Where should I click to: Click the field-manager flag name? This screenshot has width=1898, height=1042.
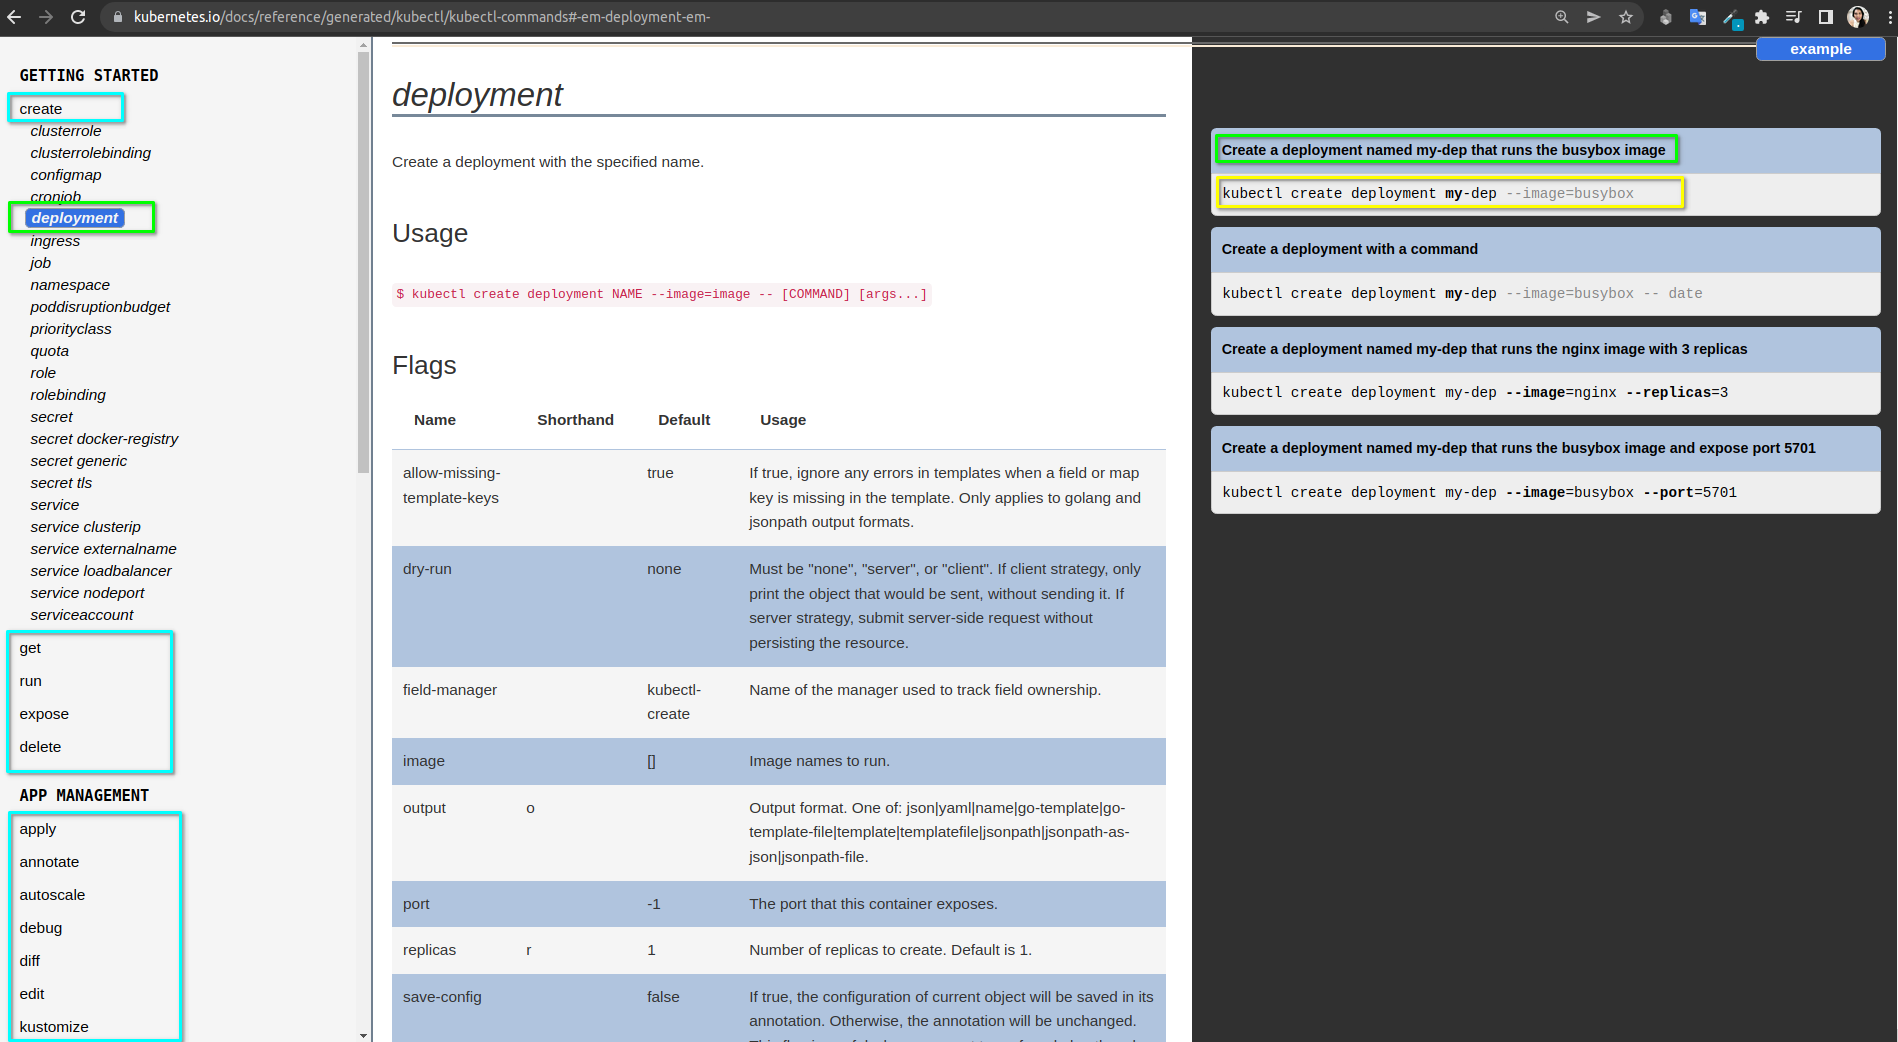450,690
